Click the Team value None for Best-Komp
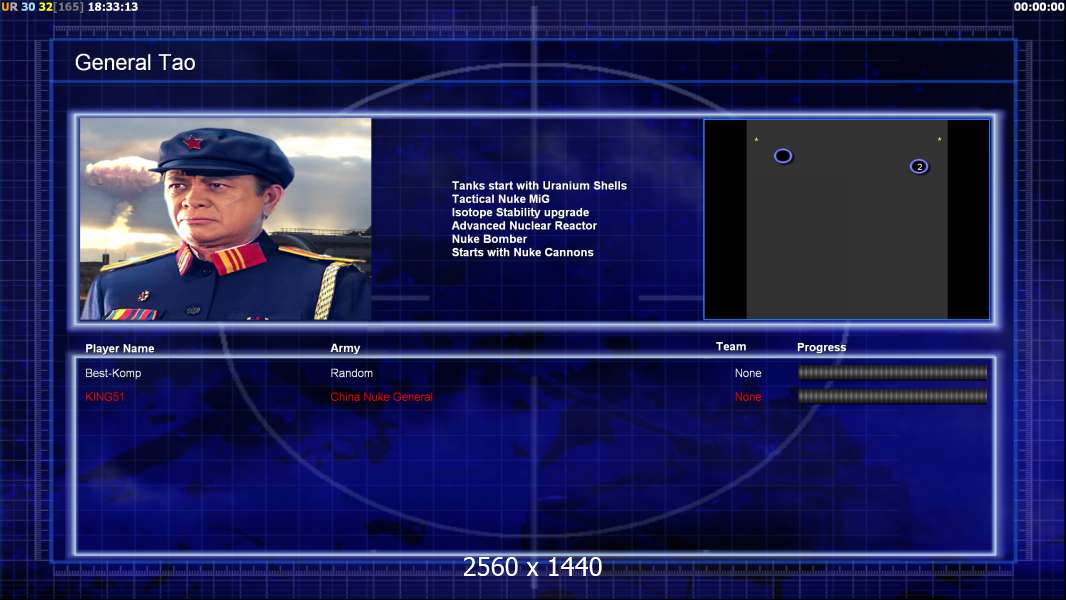1066x600 pixels. click(747, 373)
